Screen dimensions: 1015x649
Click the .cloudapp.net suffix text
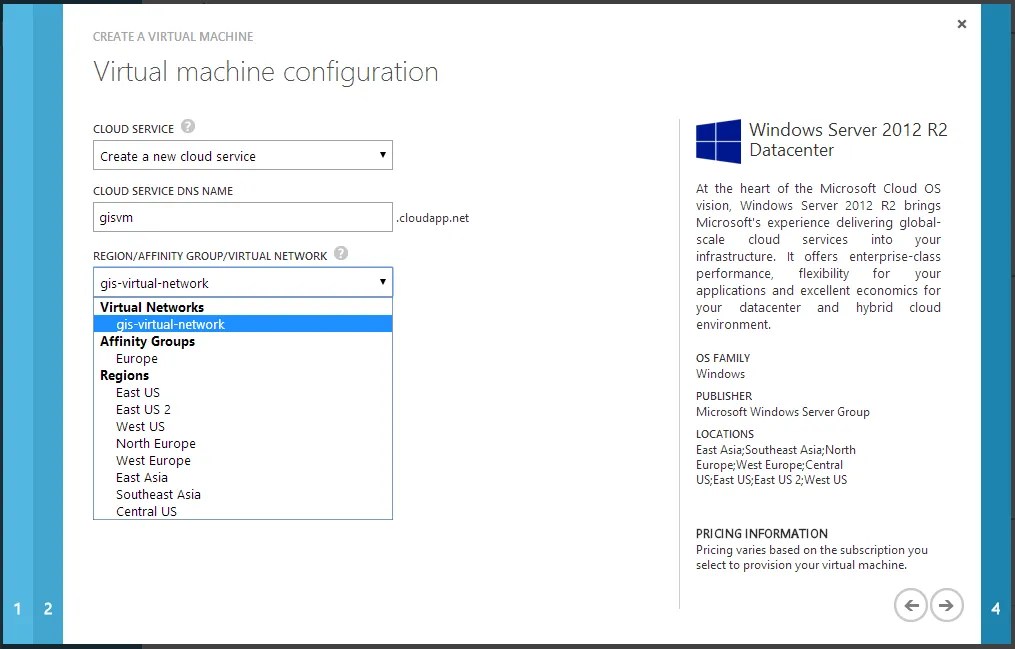(x=432, y=218)
